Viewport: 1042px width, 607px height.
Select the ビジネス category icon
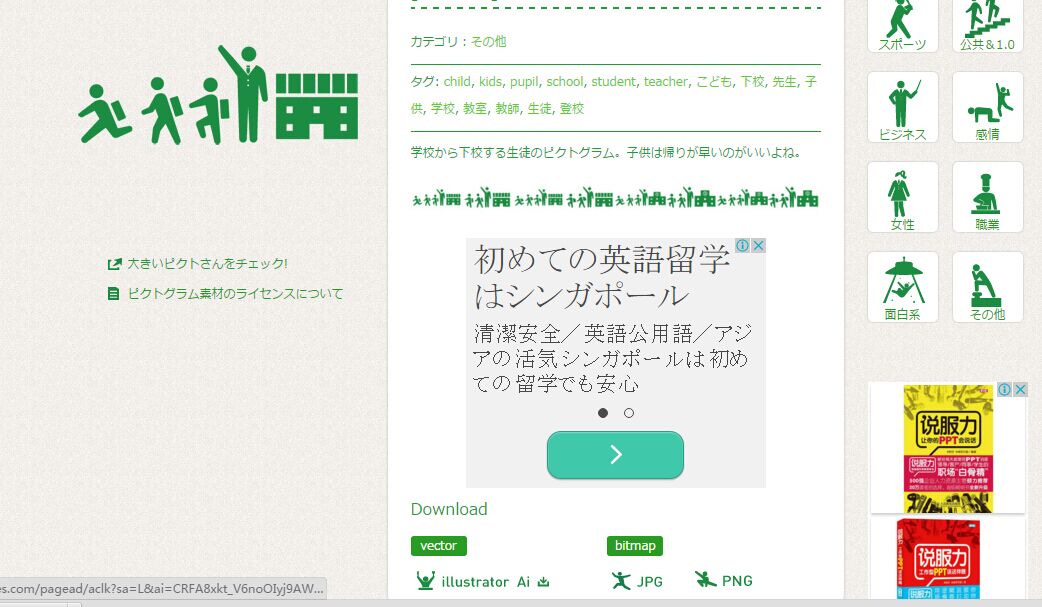(902, 106)
